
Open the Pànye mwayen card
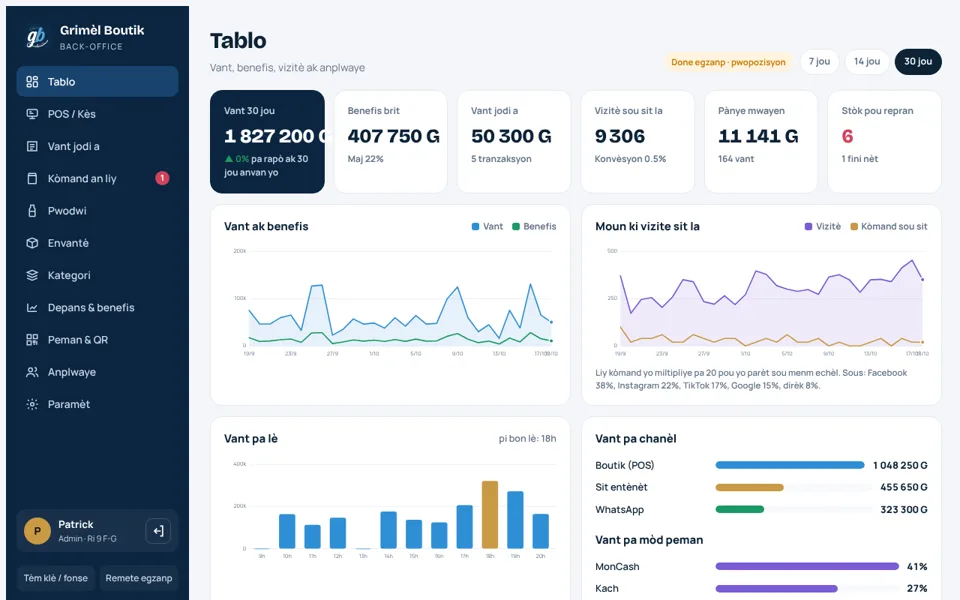[x=761, y=141]
